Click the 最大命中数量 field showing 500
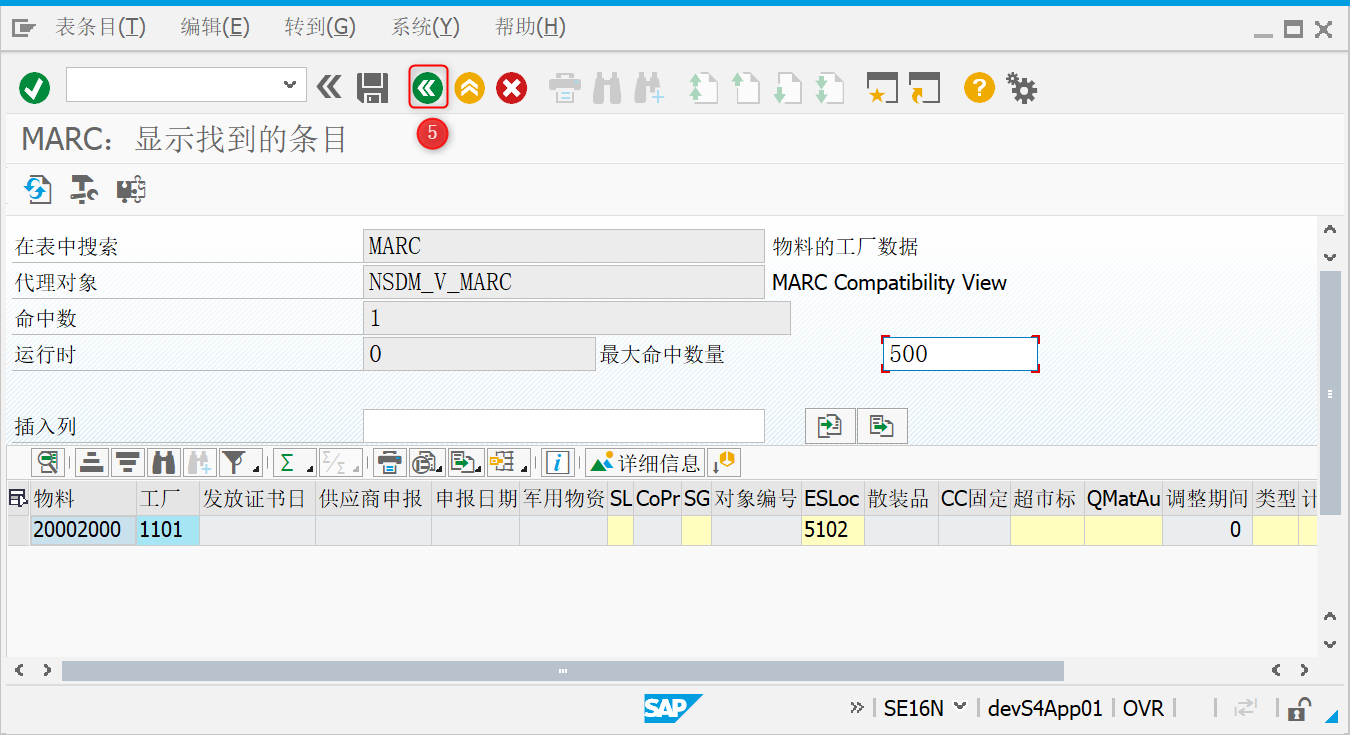1350x735 pixels. tap(958, 353)
